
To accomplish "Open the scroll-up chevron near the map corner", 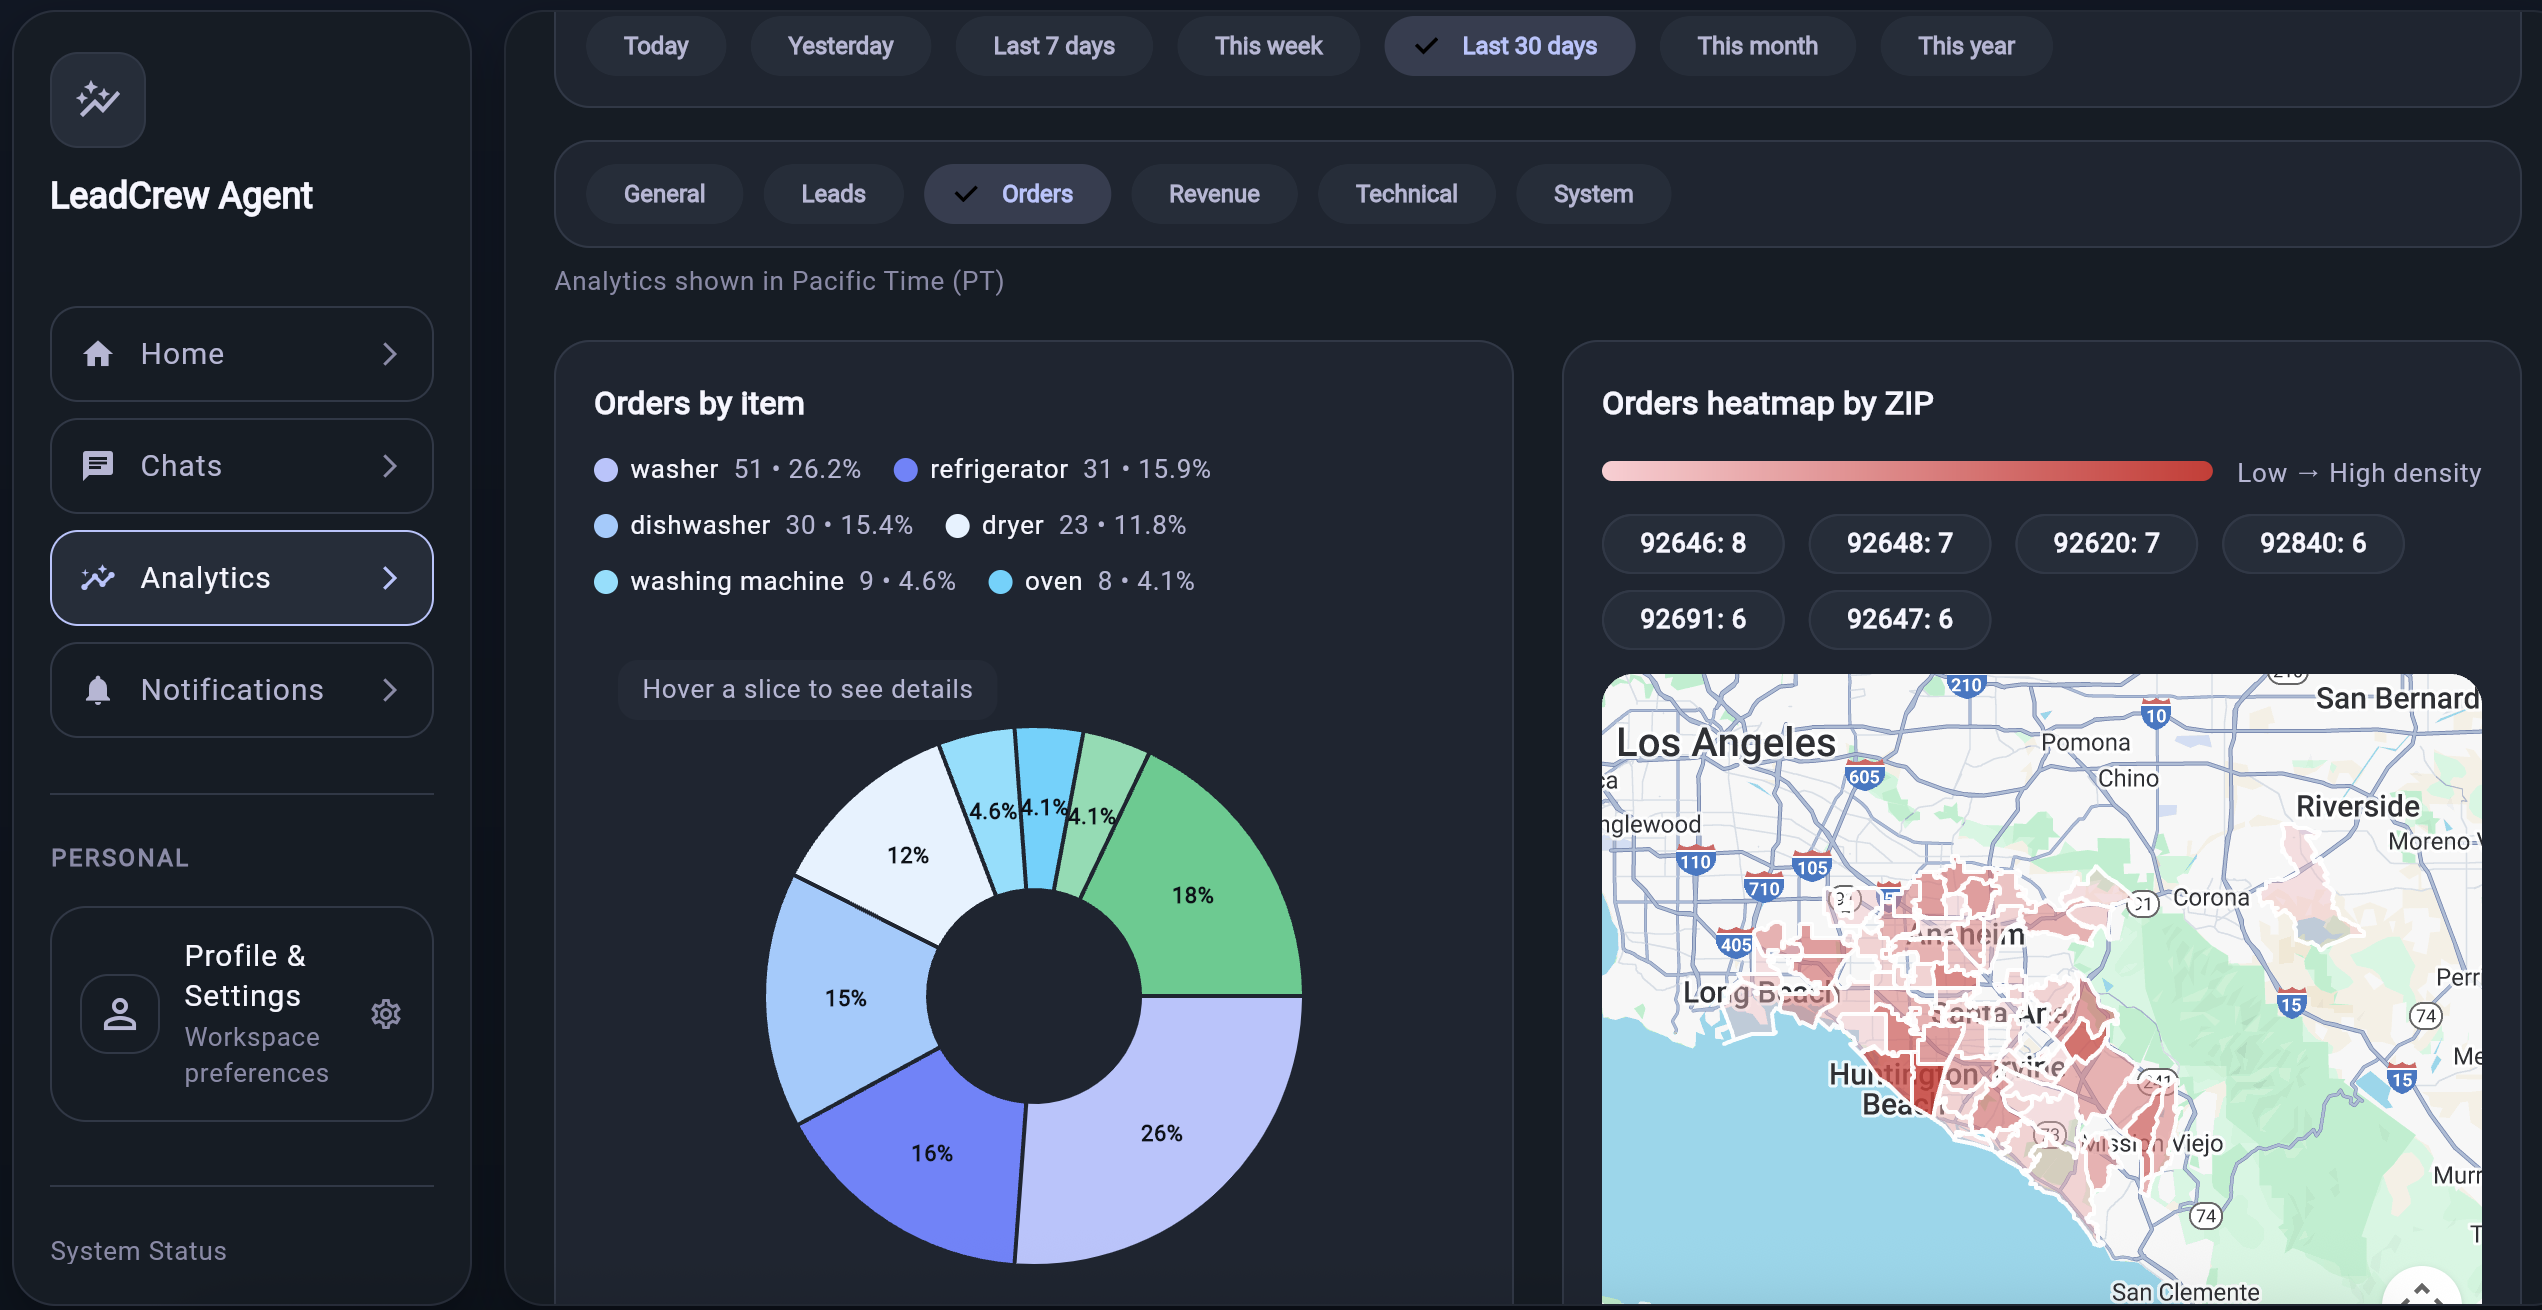I will [x=2422, y=1289].
